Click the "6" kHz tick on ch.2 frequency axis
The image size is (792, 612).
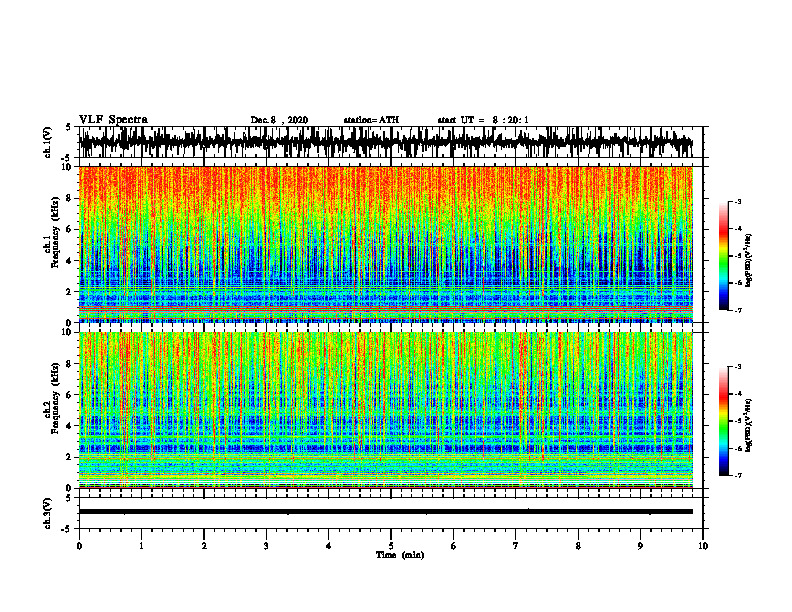[x=70, y=395]
